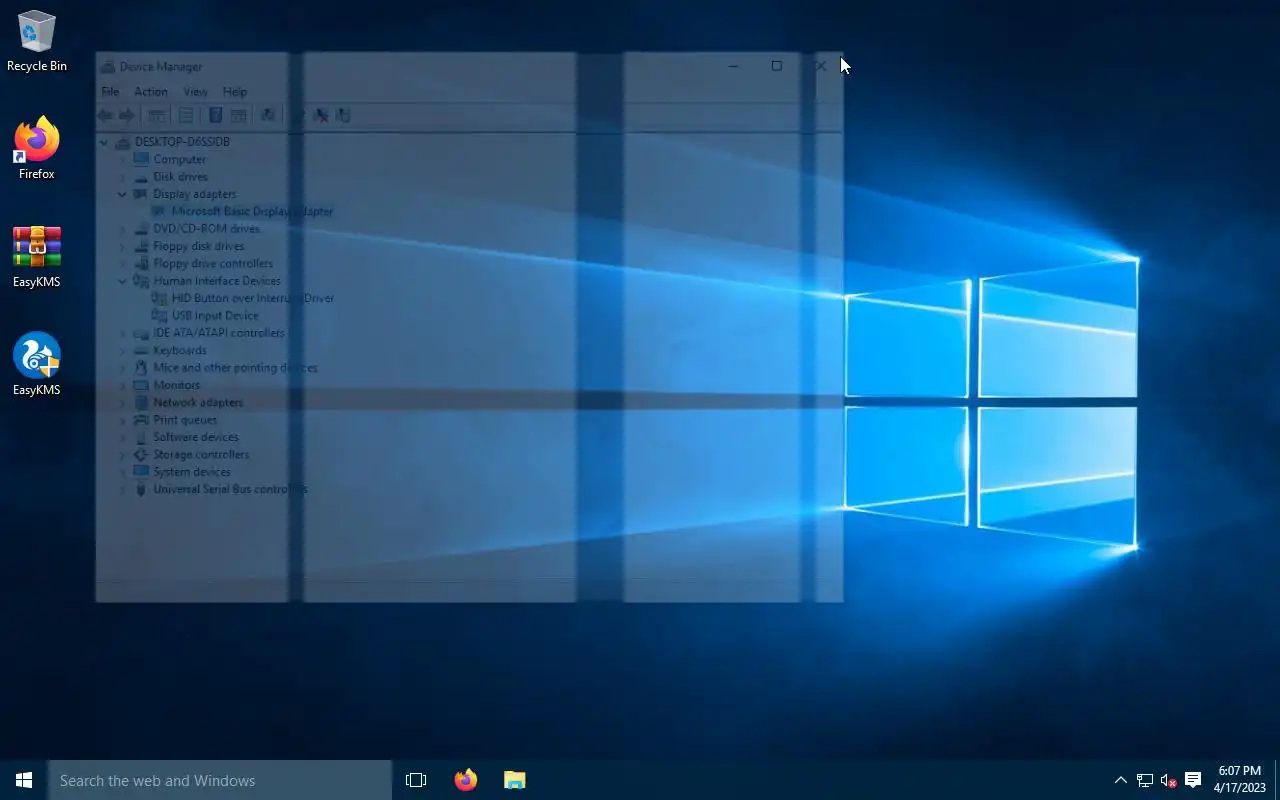1280x800 pixels.
Task: Open the Action Center notification icon
Action: (x=1193, y=780)
